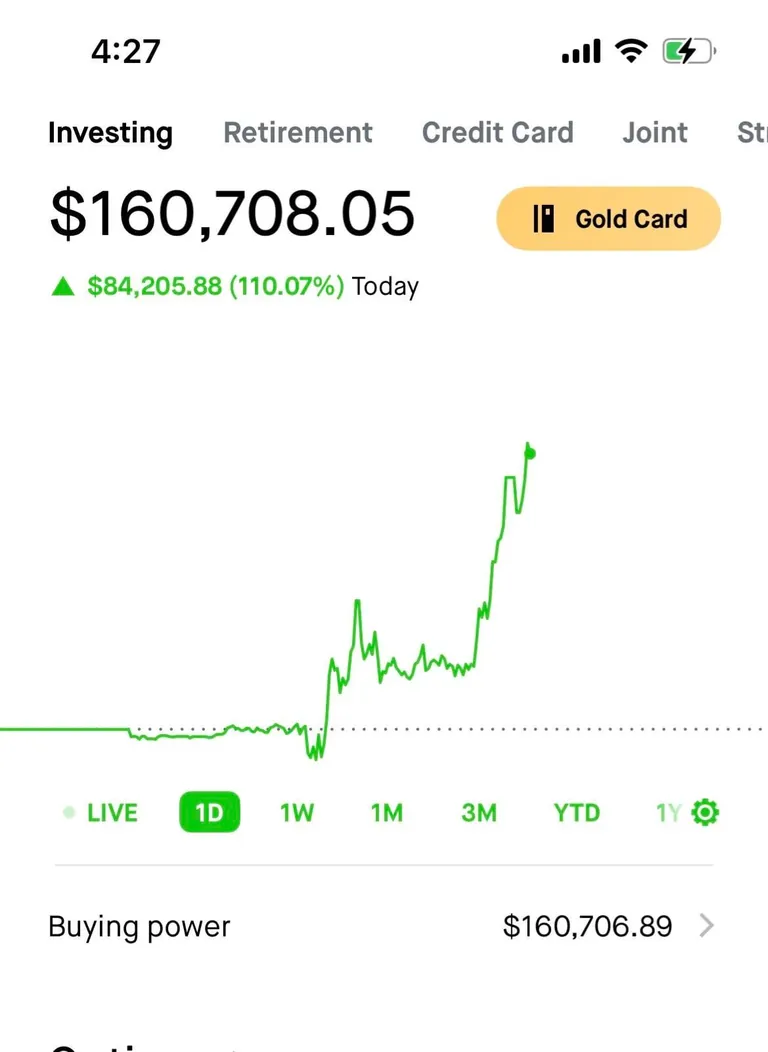
Task: Open the Retirement tab
Action: click(298, 133)
